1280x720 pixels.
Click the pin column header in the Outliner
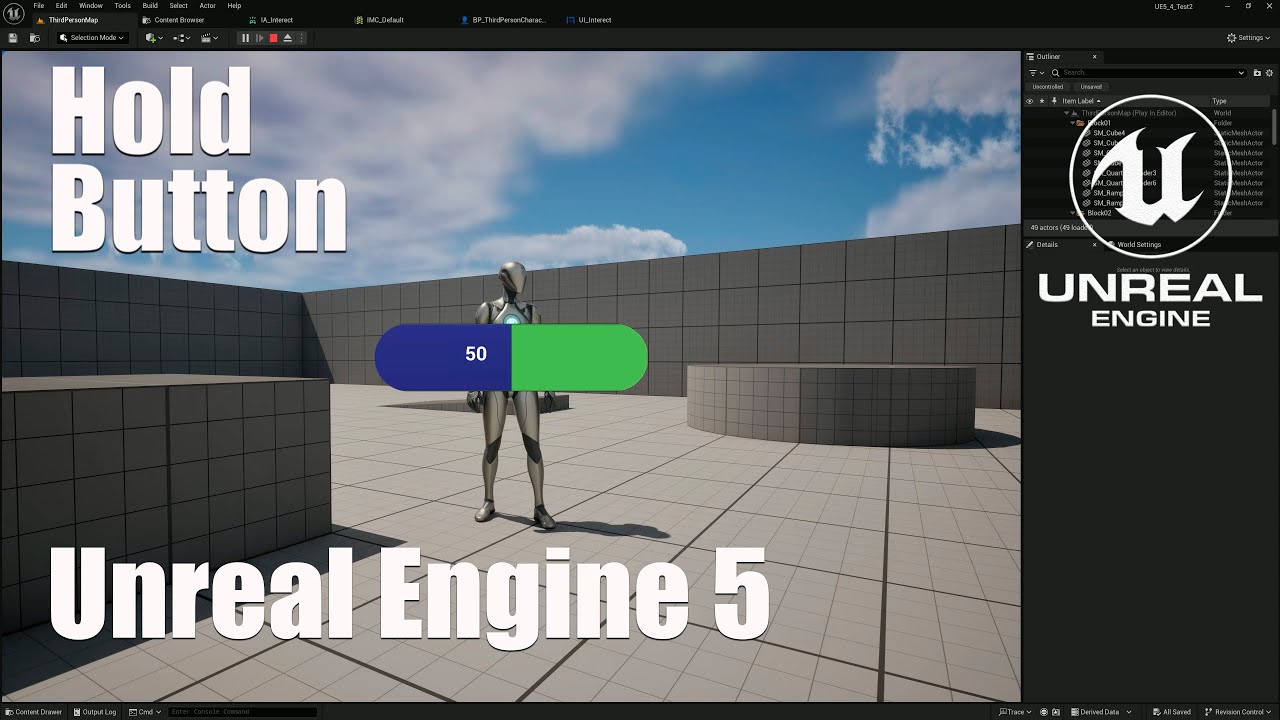pos(1054,101)
